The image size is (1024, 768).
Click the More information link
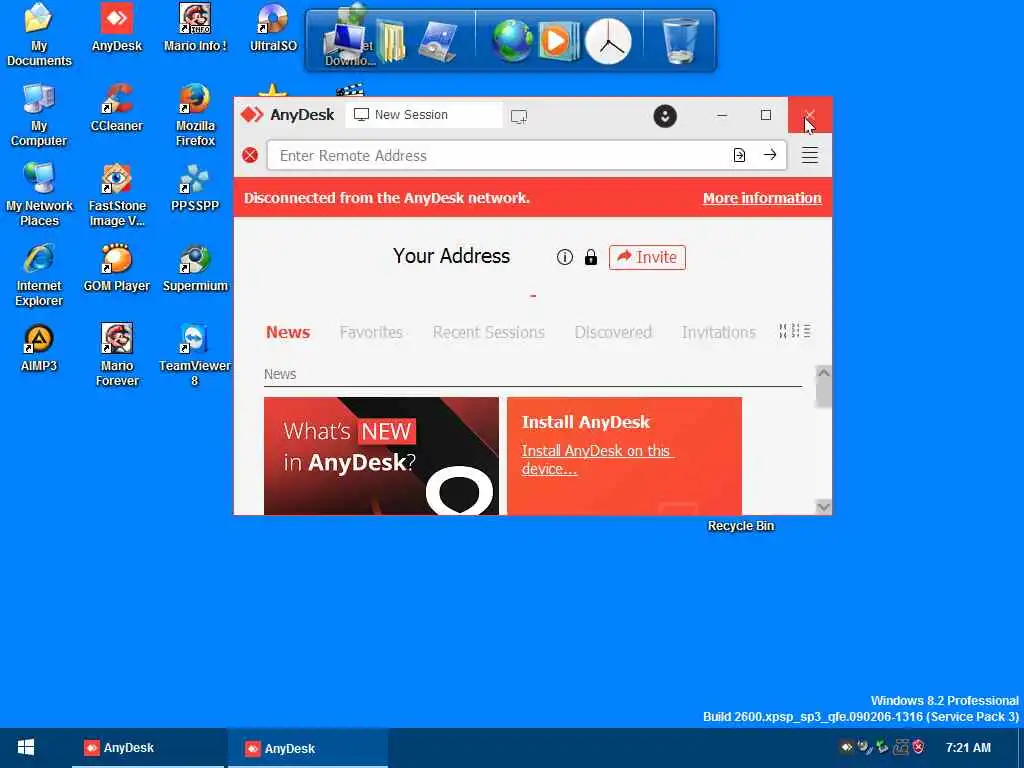[x=762, y=198]
